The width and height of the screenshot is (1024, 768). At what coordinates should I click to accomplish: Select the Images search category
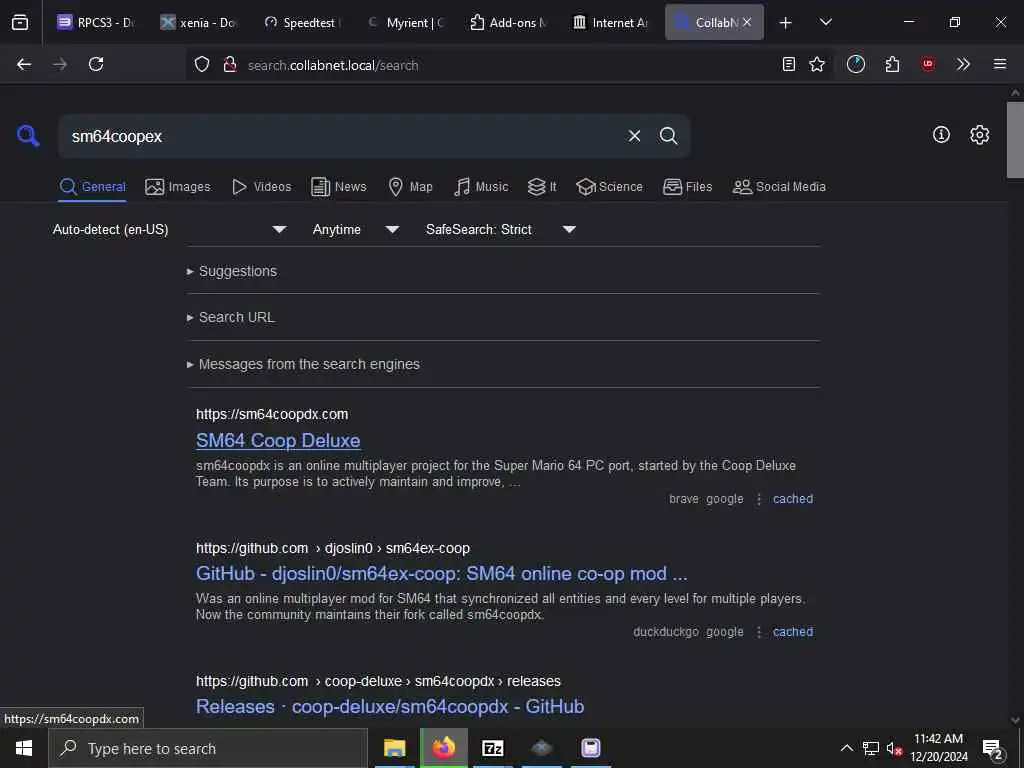[178, 187]
